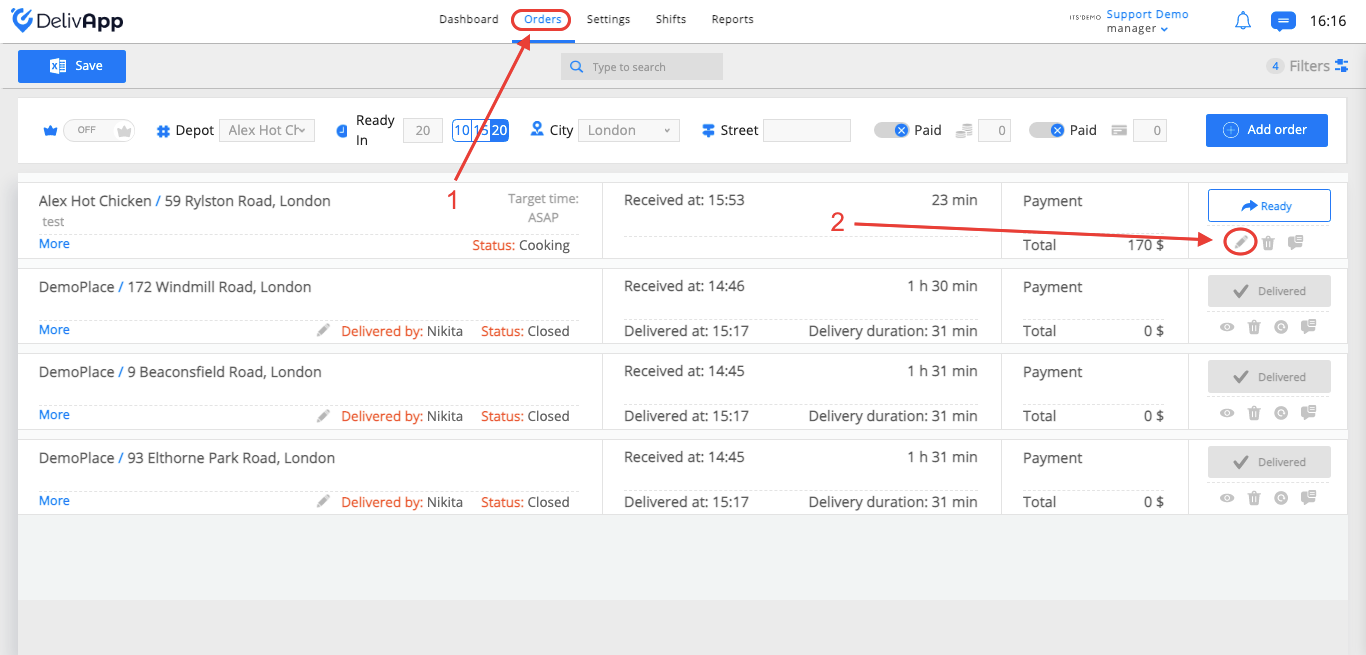
Task: Open history clock icon for 9 Beaconsfield Road order
Action: click(1281, 413)
